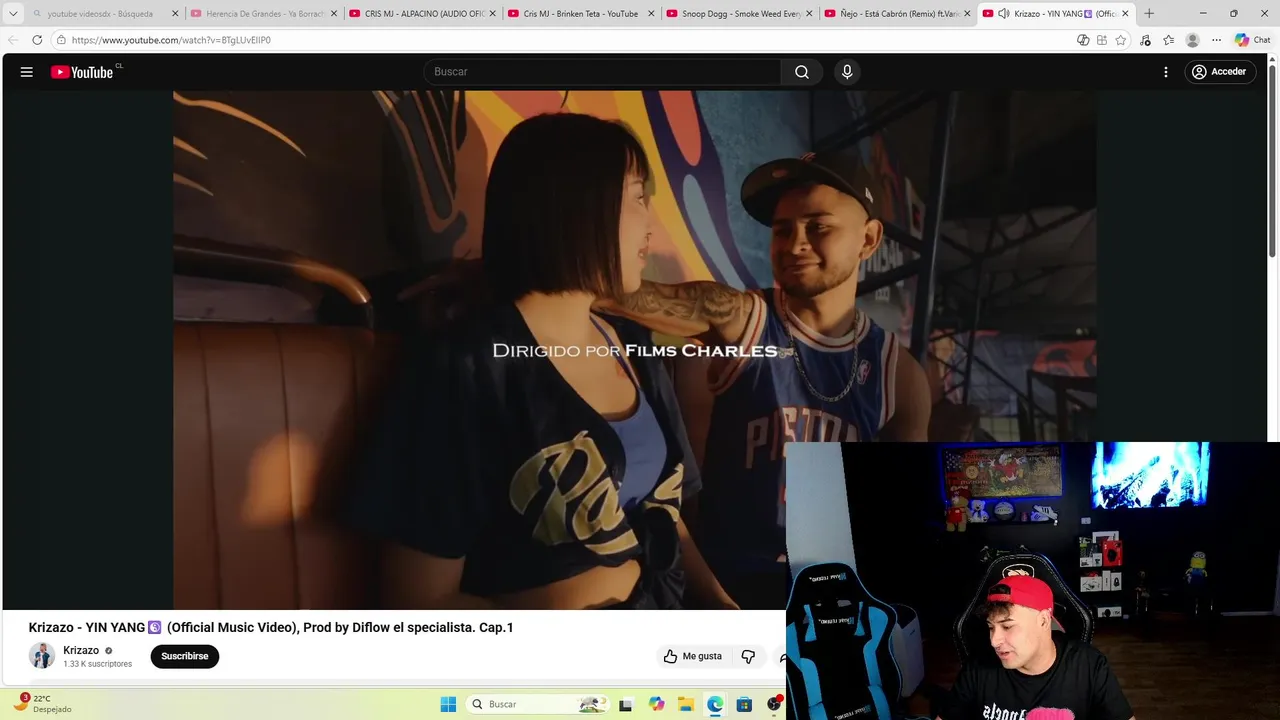Open Microsoft Store from the taskbar
Image resolution: width=1280 pixels, height=720 pixels.
tap(744, 704)
